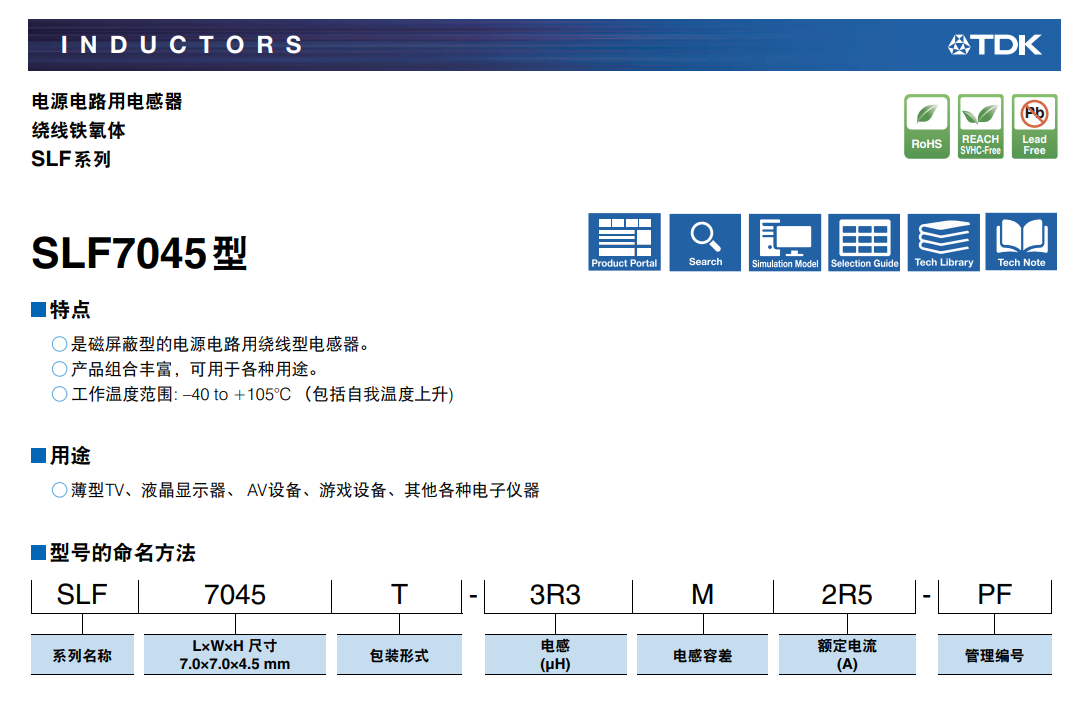Viewport: 1086px width, 714px height.
Task: Open the Tech Note book icon
Action: pyautogui.click(x=1022, y=242)
